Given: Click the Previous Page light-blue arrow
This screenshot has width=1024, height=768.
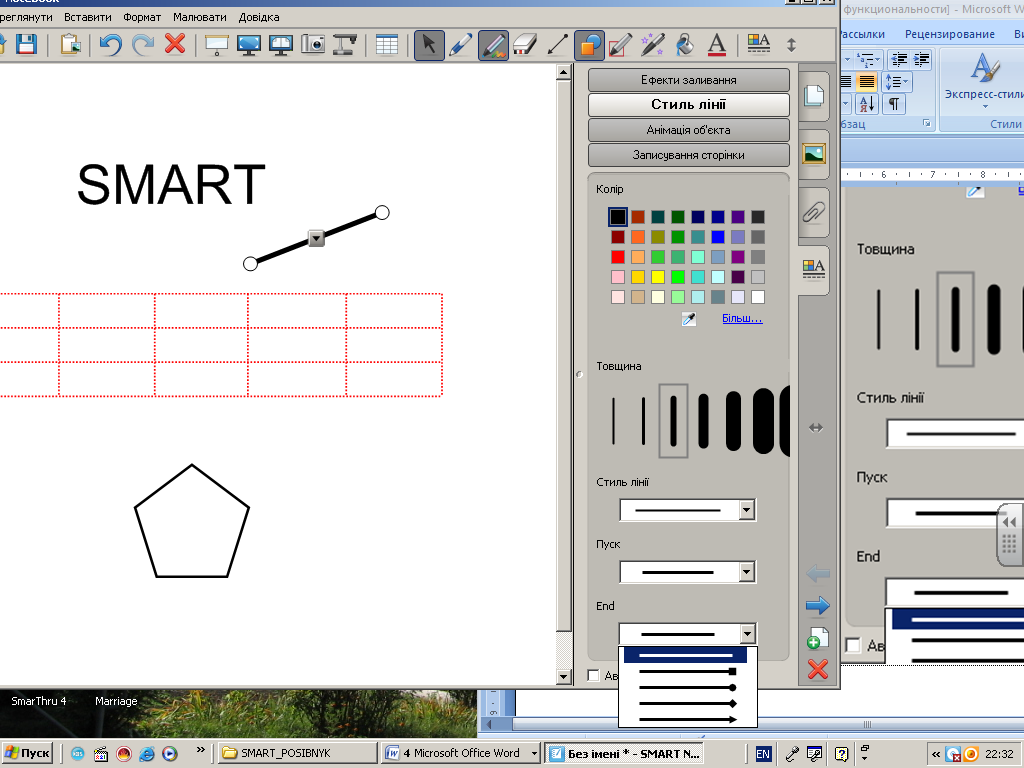Looking at the screenshot, I should (818, 574).
